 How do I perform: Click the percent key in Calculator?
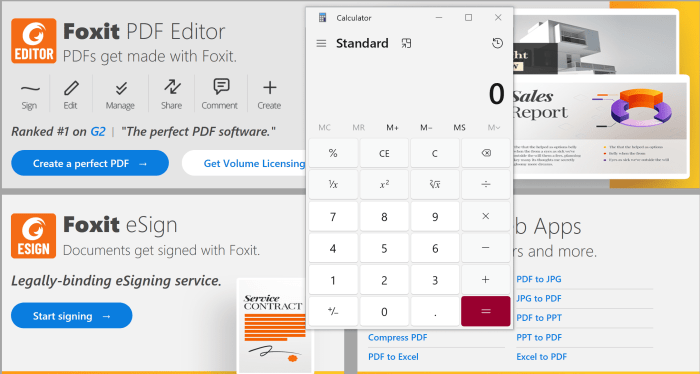pyautogui.click(x=333, y=153)
